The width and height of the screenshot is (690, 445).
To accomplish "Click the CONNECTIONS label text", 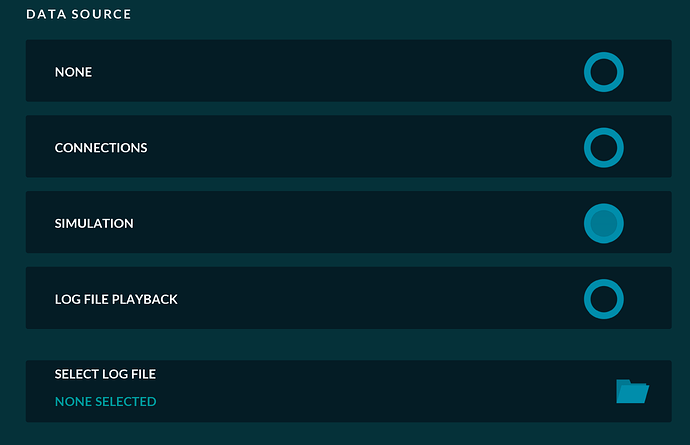I will pyautogui.click(x=101, y=148).
